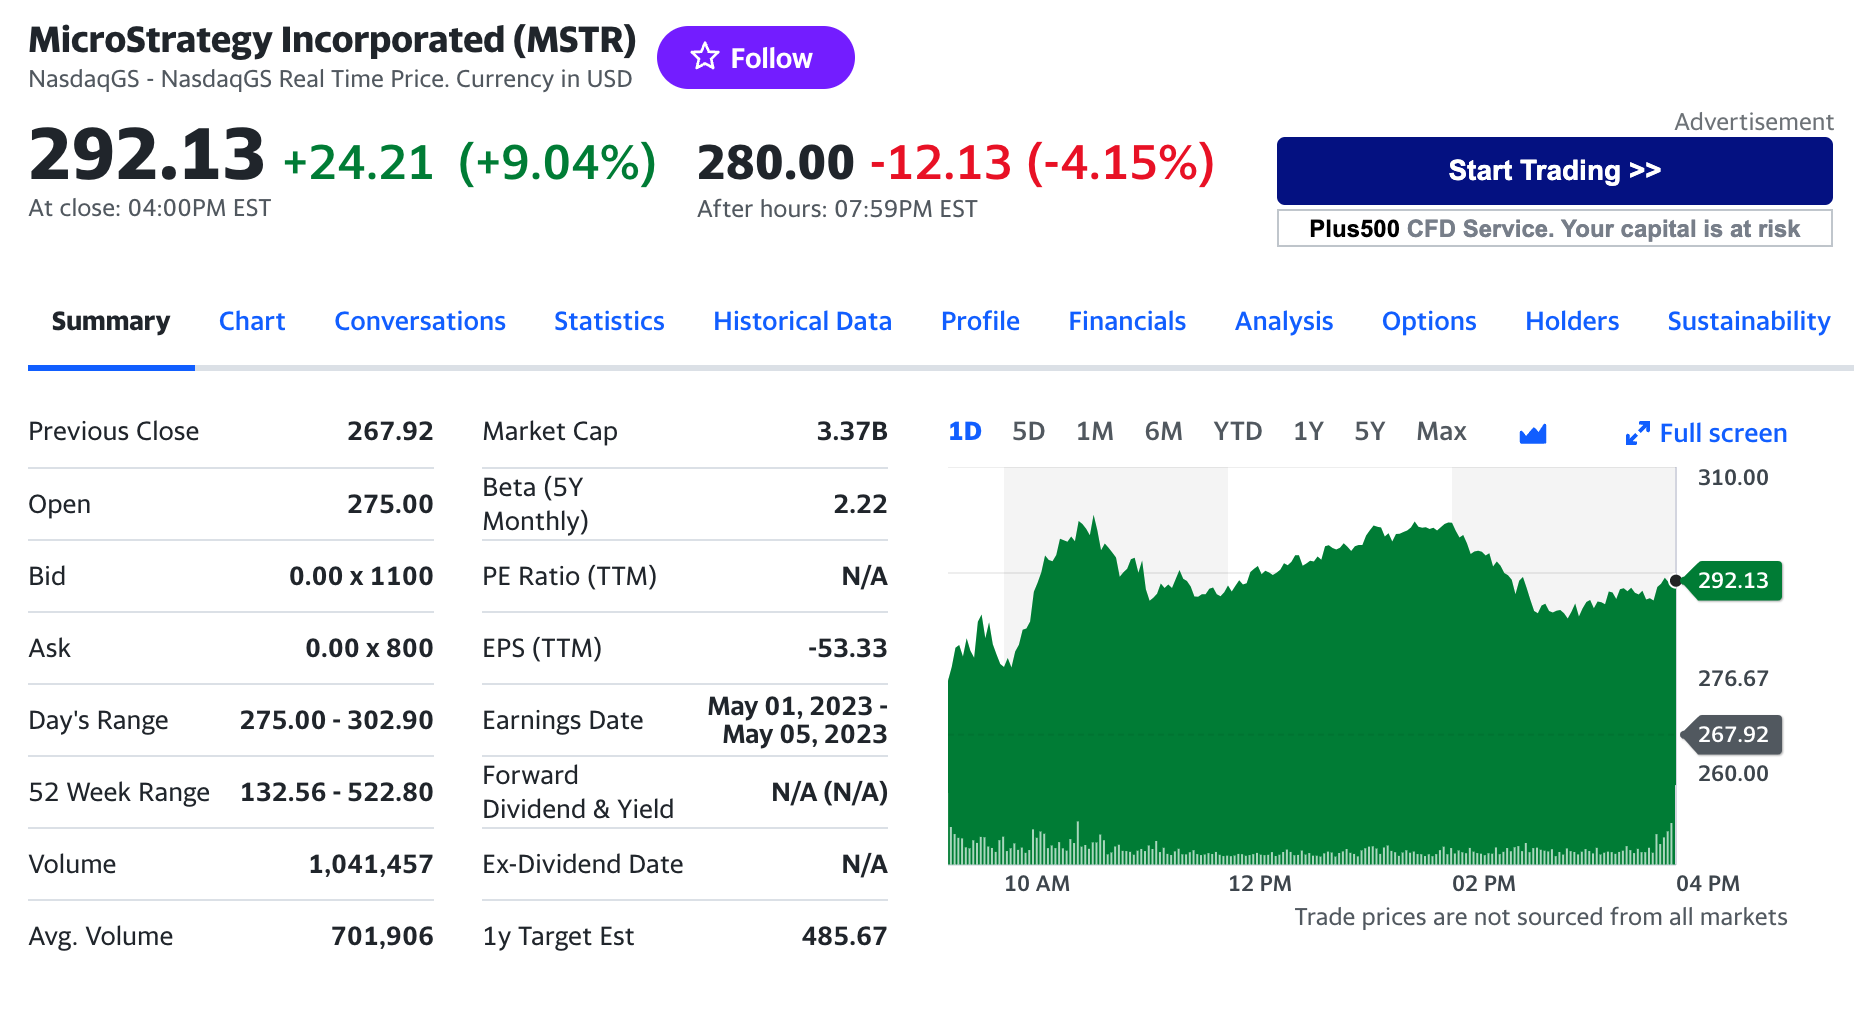Viewport: 1854px width, 1018px height.
Task: Open the Options tab
Action: pos(1429,321)
